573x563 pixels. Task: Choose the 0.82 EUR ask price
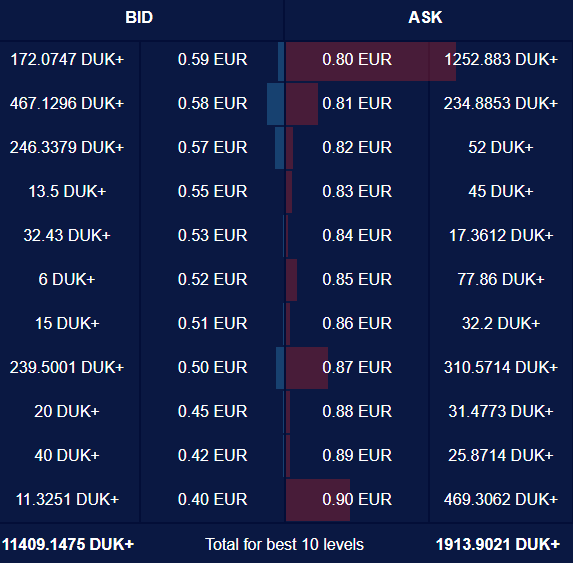[x=357, y=147]
